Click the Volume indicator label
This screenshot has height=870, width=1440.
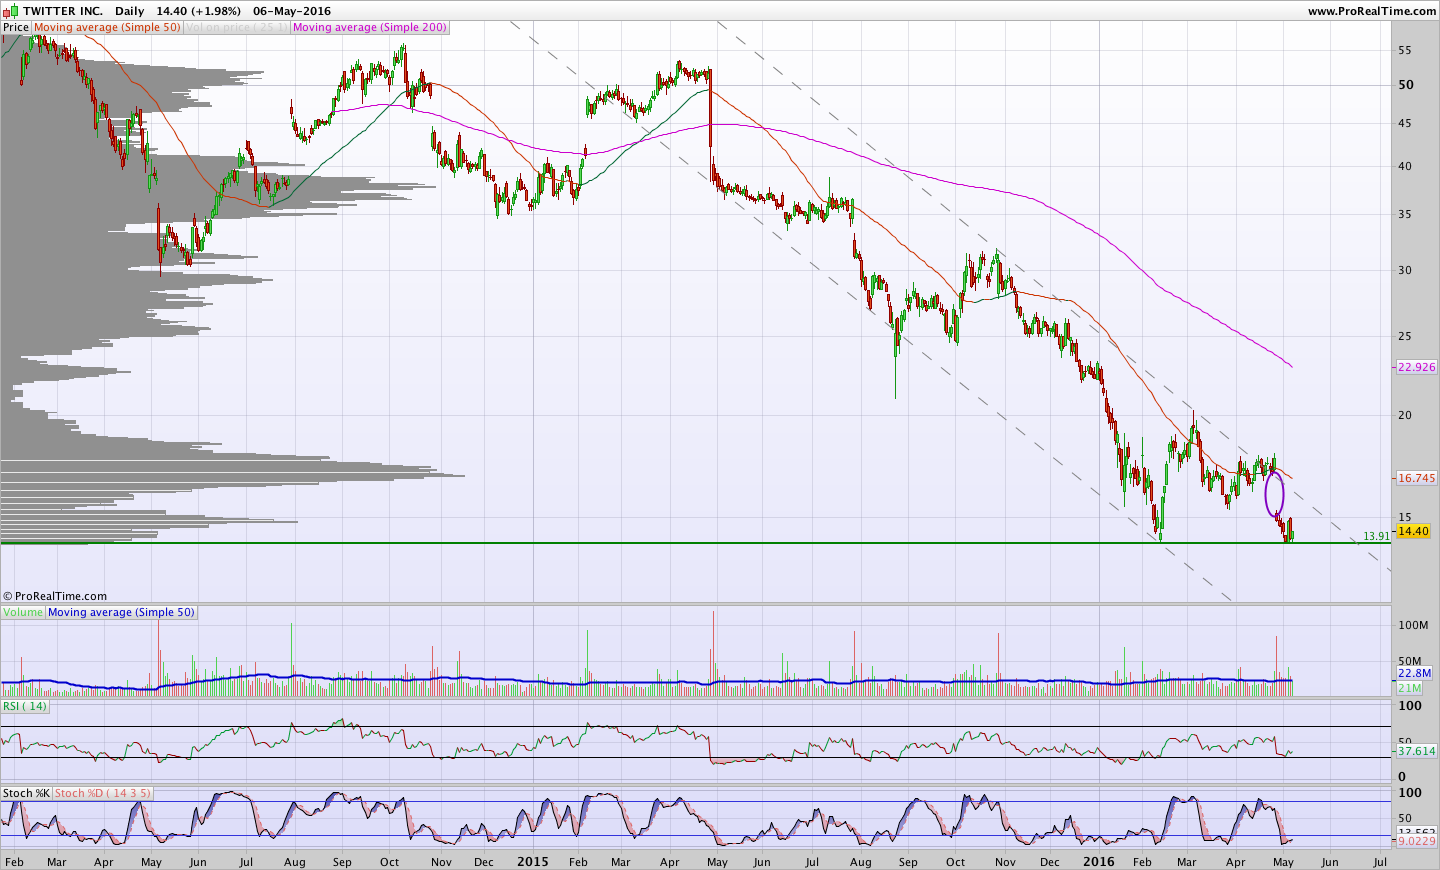pos(23,612)
